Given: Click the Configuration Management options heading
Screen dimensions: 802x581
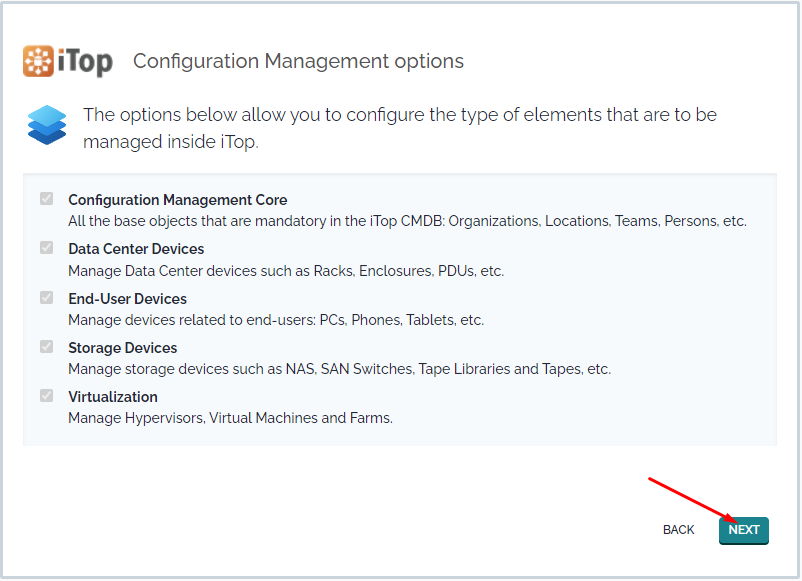Looking at the screenshot, I should coord(299,61).
